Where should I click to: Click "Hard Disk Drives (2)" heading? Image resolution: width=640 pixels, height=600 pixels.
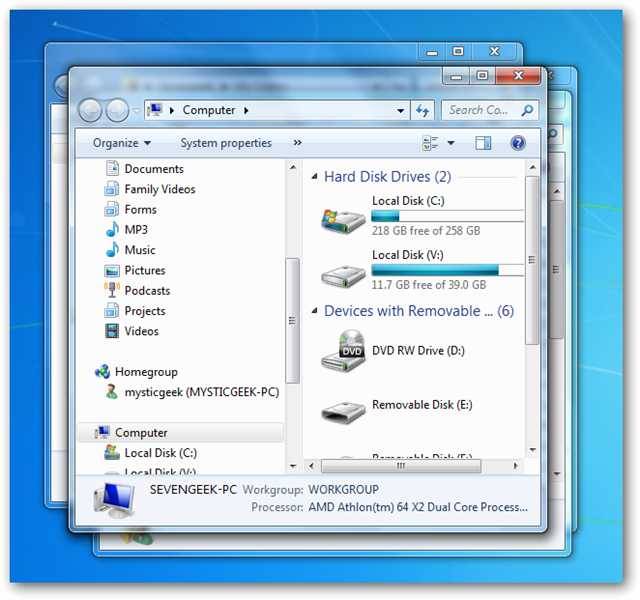[x=387, y=176]
